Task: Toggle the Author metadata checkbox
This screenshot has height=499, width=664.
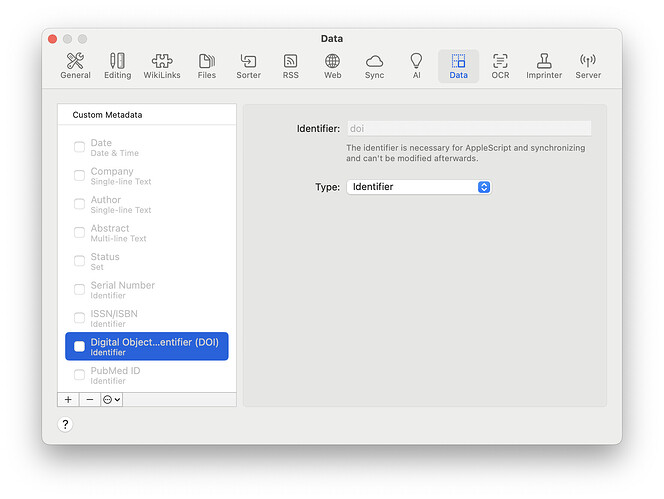Action: point(80,205)
